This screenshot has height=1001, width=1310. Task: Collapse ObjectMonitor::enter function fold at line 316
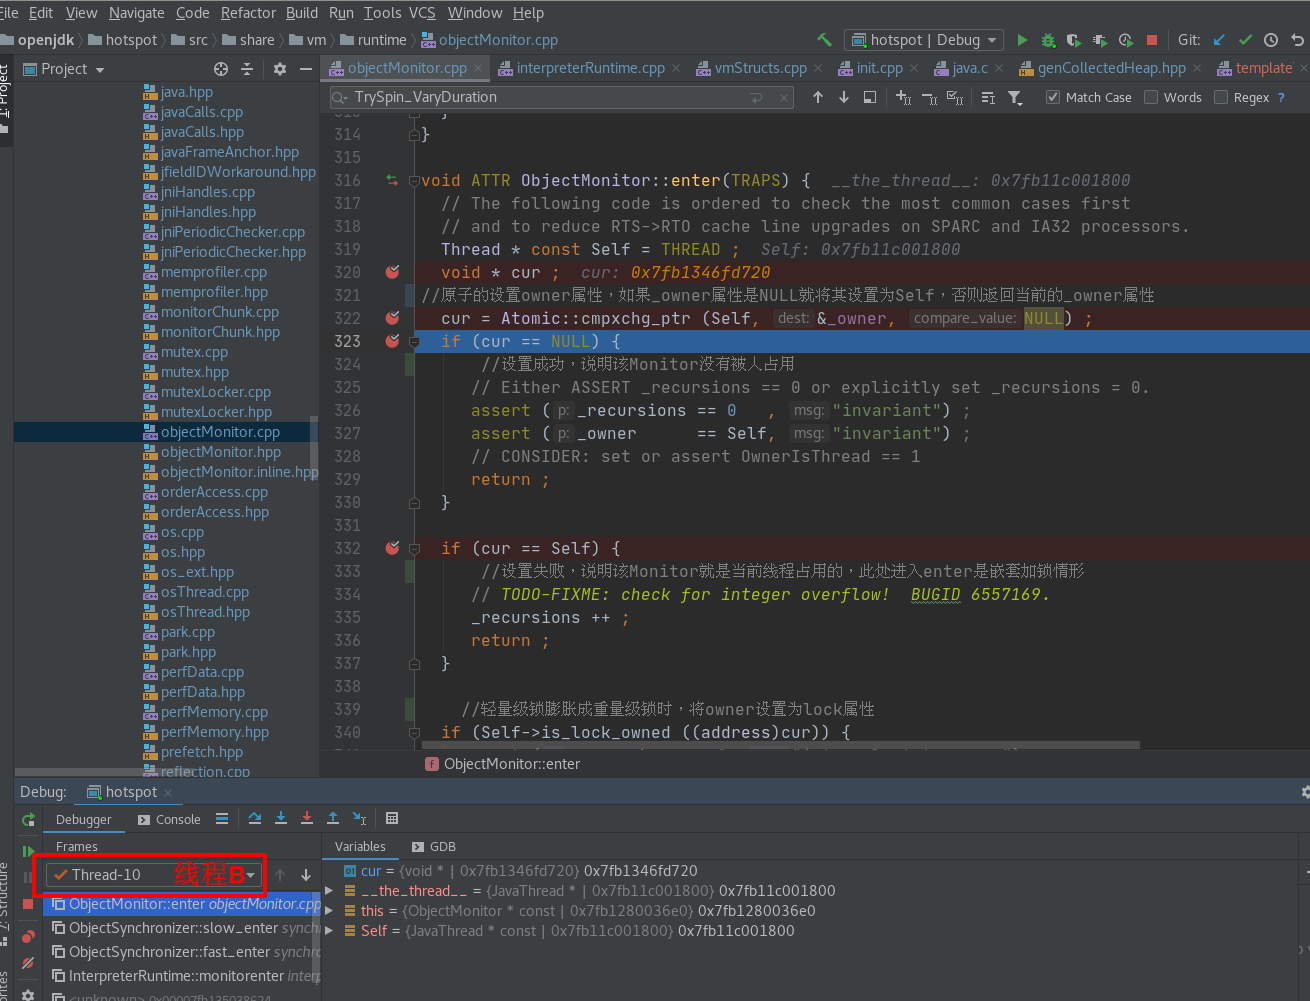(x=414, y=181)
